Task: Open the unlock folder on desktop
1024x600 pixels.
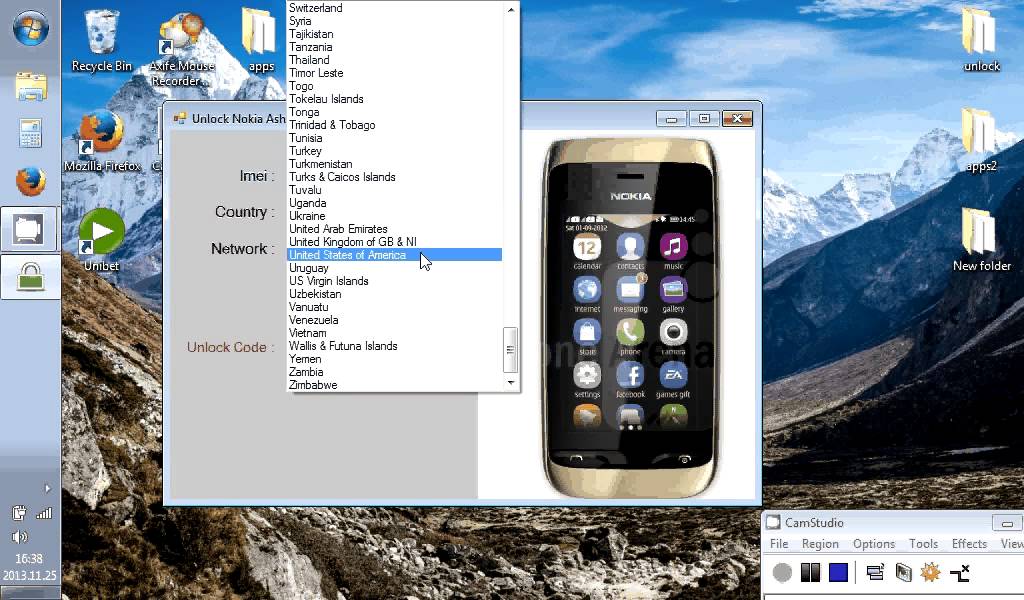Action: (982, 39)
